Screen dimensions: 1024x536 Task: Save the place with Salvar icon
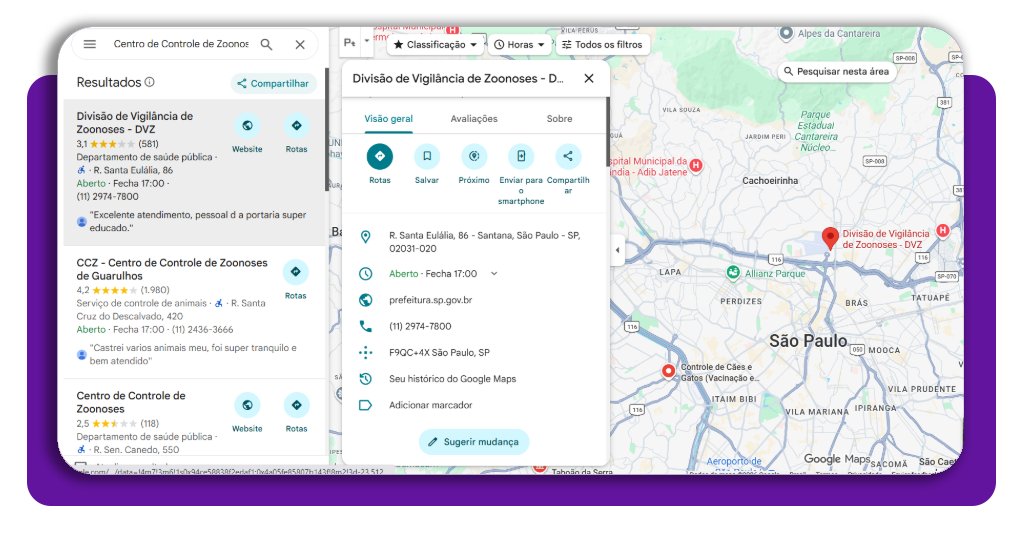(427, 157)
